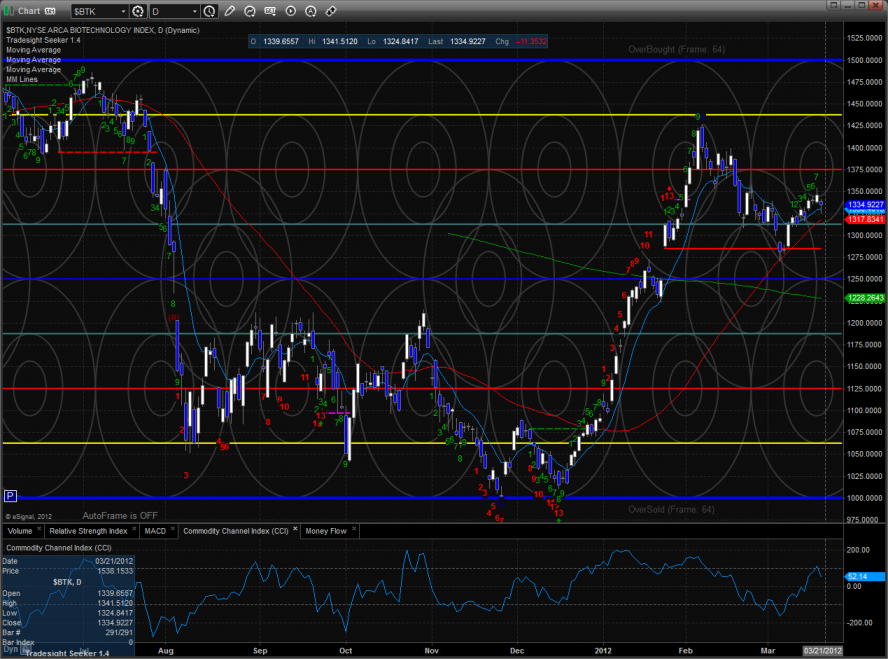Click the 03/21/2012 date marker on time axis
Image resolution: width=888 pixels, height=659 pixels.
(x=823, y=649)
